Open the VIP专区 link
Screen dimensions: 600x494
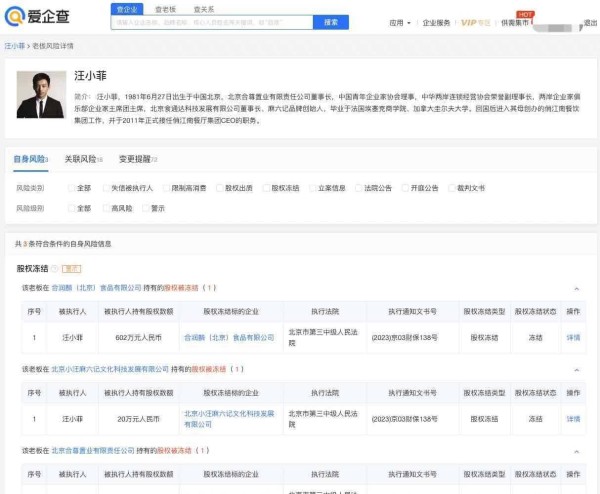point(475,23)
